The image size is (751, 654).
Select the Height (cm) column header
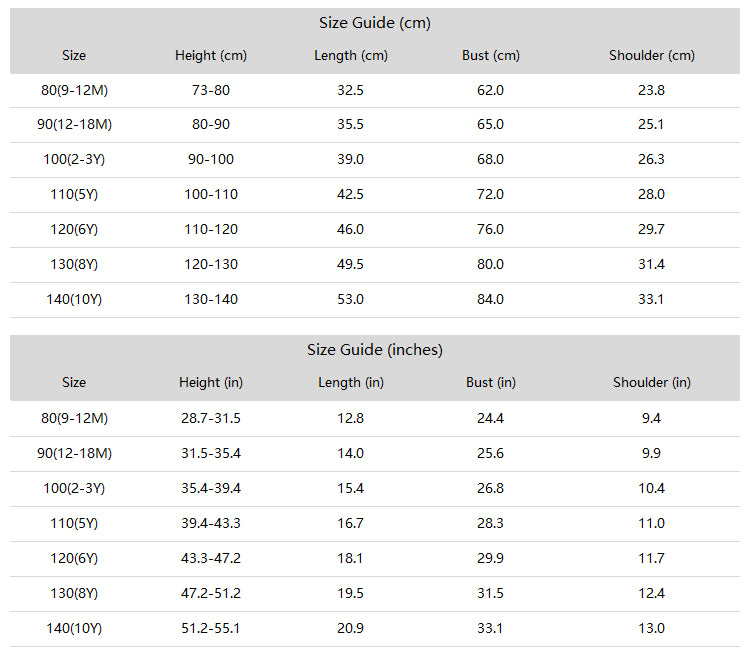(211, 56)
